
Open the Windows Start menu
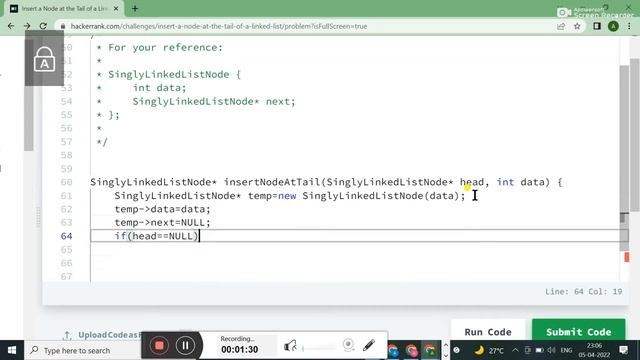[x=12, y=350]
